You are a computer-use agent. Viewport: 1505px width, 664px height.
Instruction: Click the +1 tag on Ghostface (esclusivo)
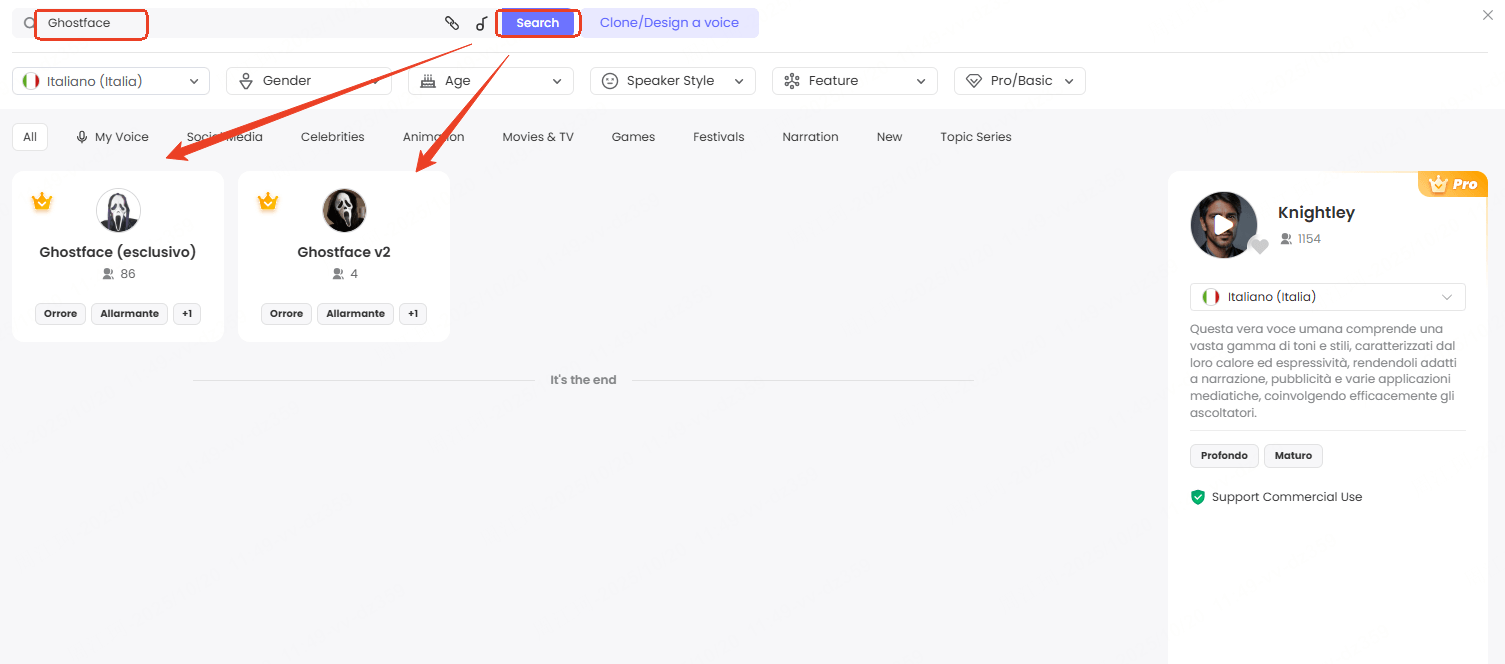(187, 314)
